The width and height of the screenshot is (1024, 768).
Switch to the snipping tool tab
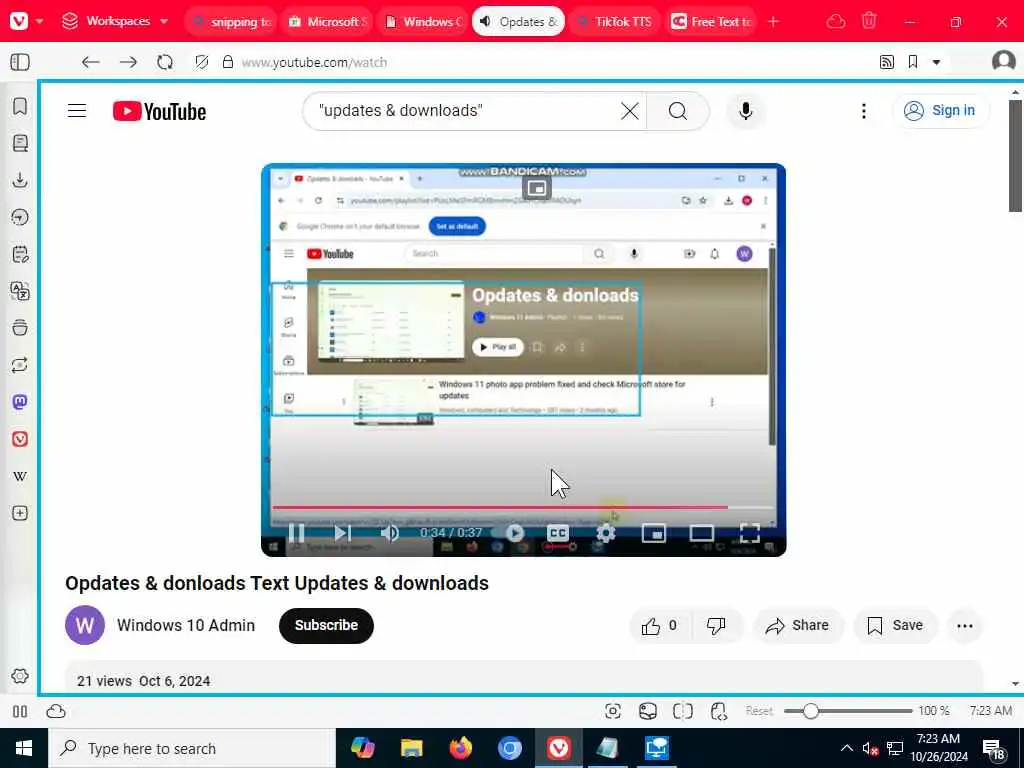[232, 22]
